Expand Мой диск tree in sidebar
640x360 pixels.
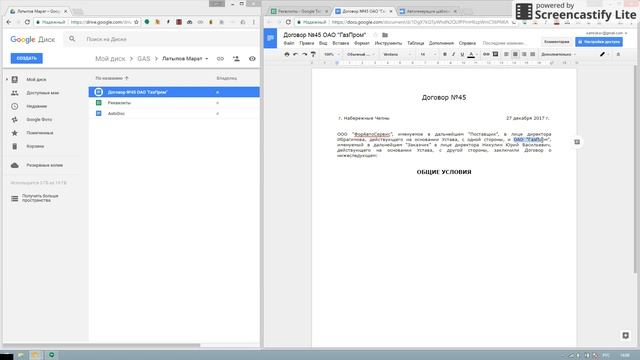coord(7,80)
